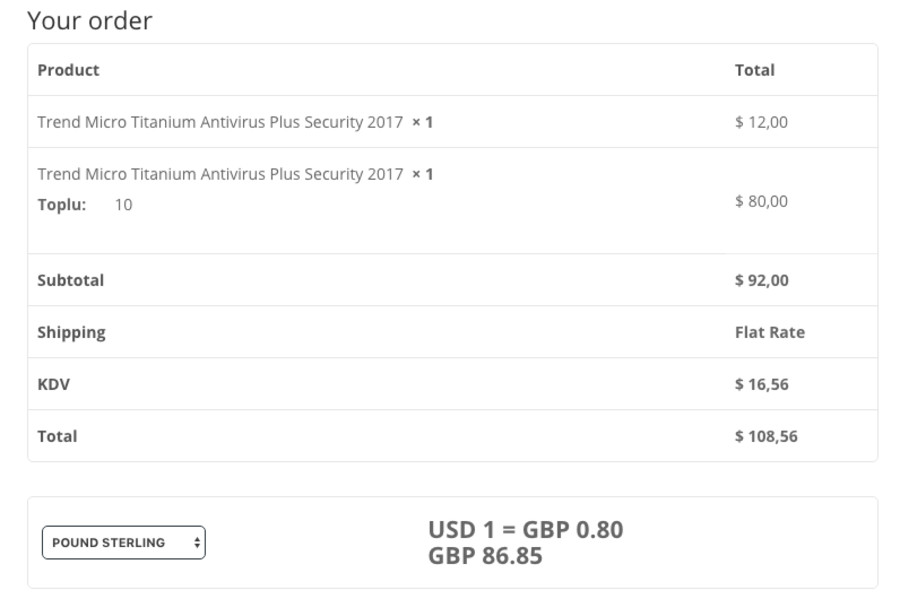Click the Toplu label
Screen dimensions: 900x616
coord(62,205)
